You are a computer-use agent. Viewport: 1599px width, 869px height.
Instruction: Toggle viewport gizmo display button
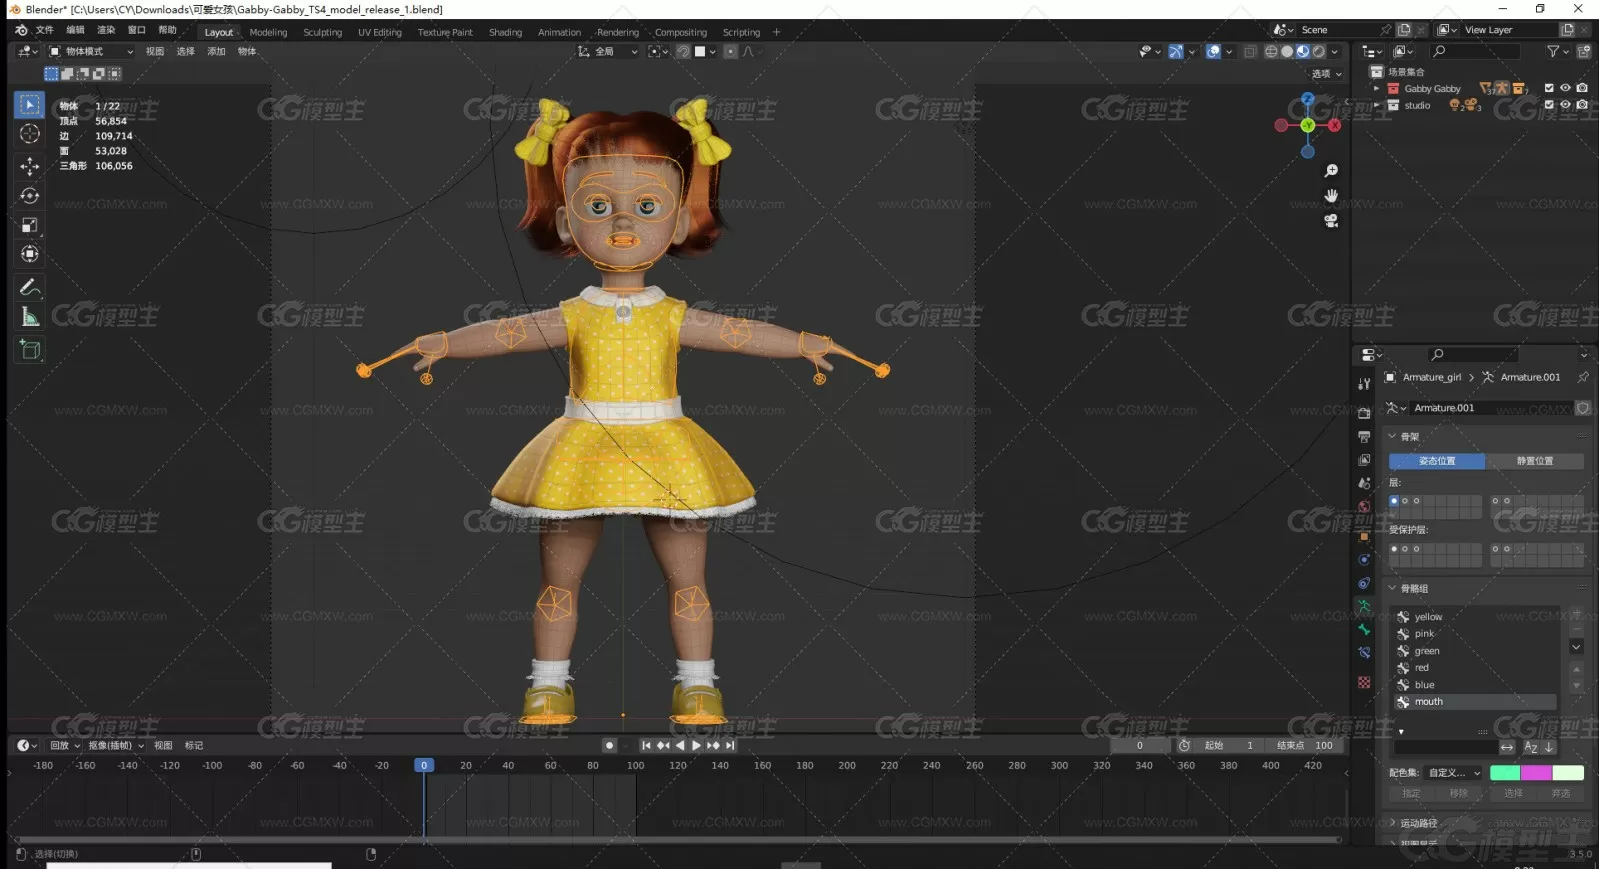tap(1176, 52)
